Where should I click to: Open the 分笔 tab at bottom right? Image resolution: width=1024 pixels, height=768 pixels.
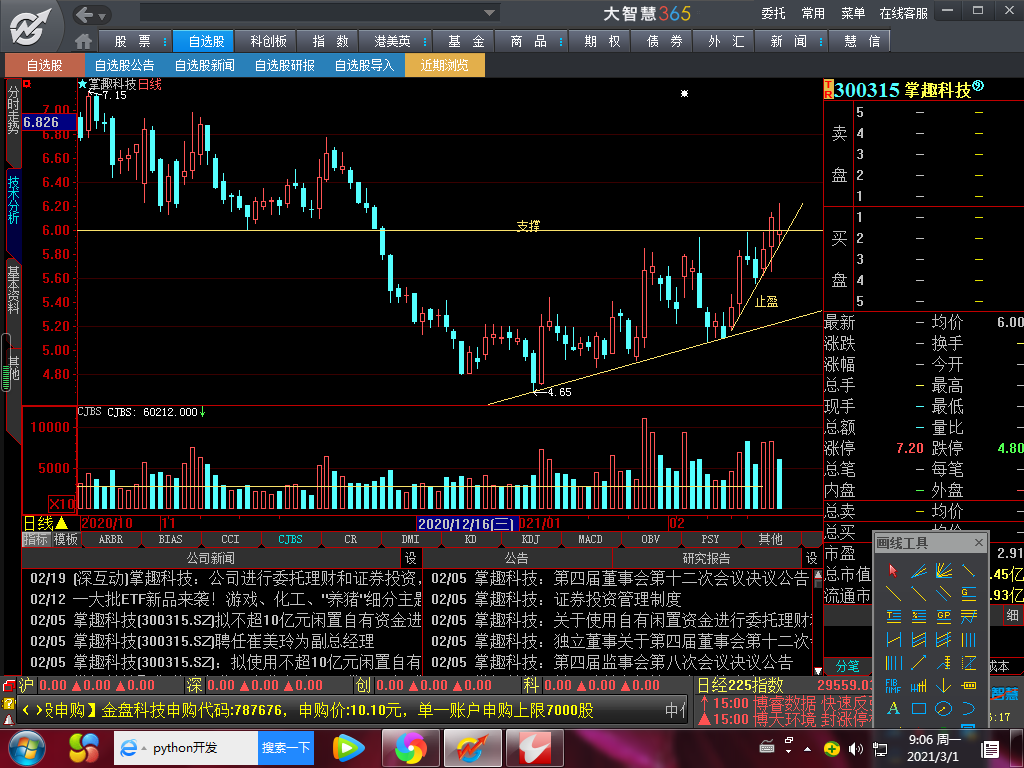coord(848,666)
